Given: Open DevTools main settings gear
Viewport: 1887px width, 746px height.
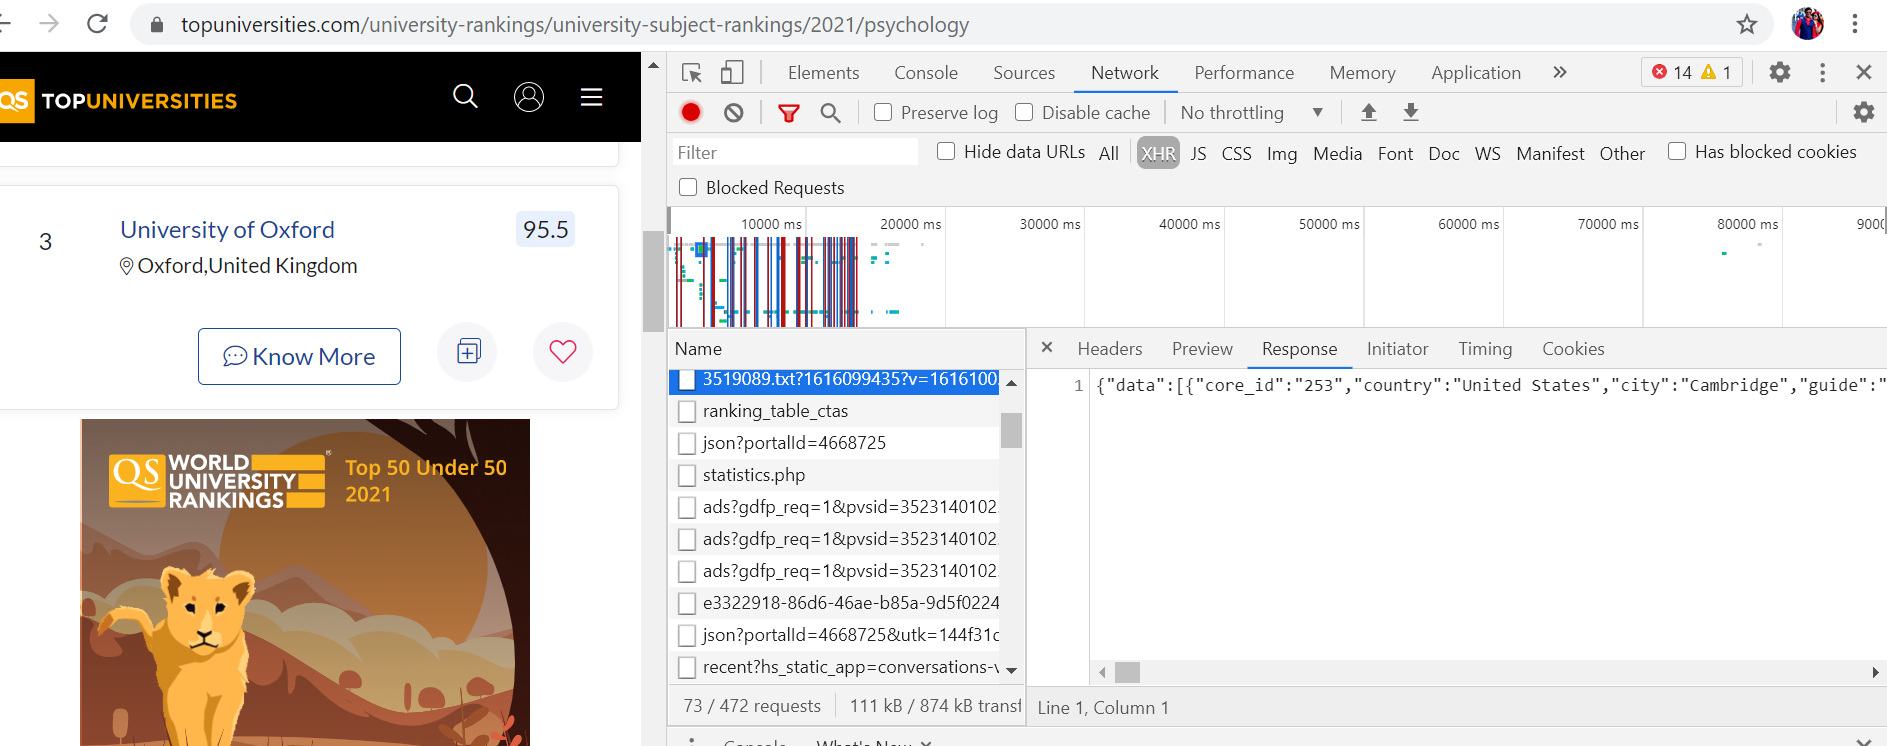Looking at the screenshot, I should tap(1780, 72).
